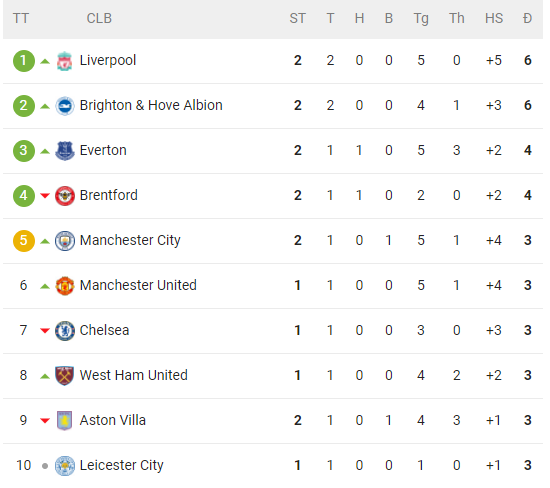Click the Aston Villa crest
Viewport: 550px width, 488px height.
pyautogui.click(x=65, y=421)
